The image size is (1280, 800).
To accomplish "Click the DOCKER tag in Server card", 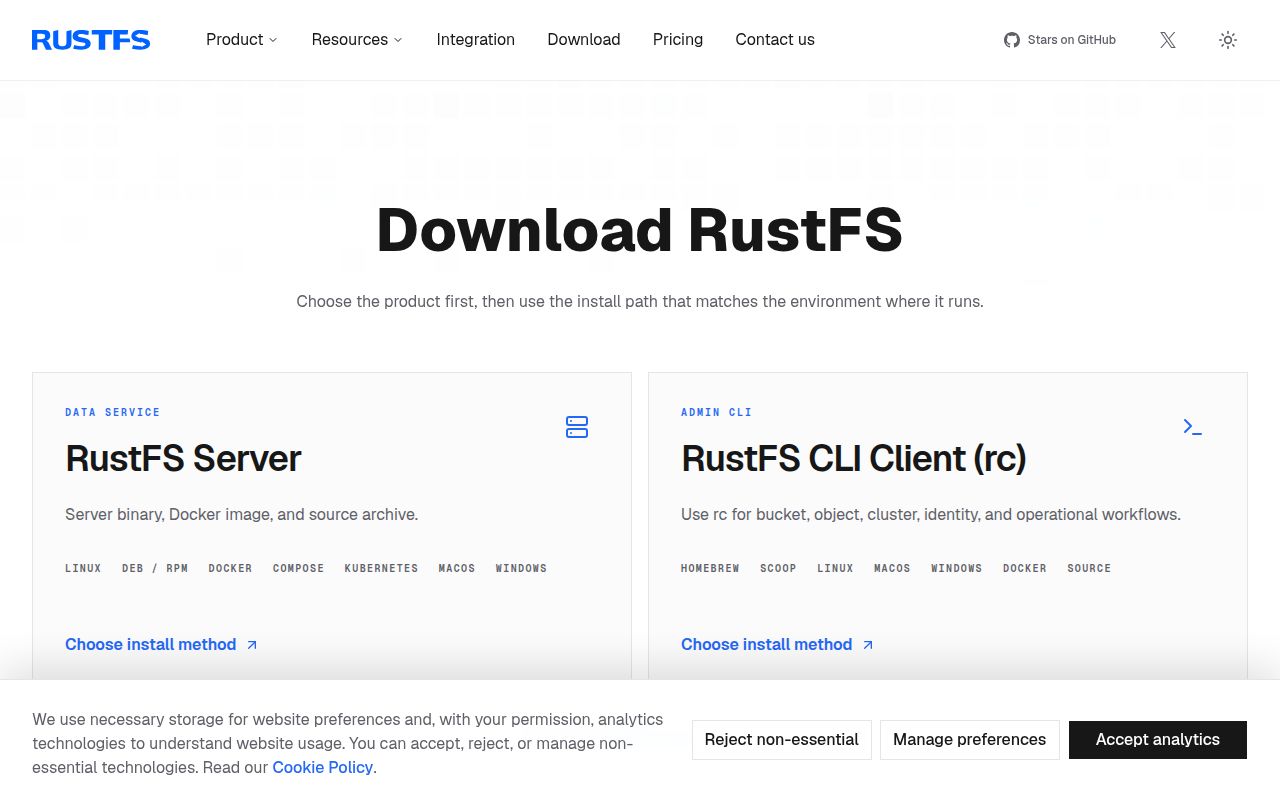I will pyautogui.click(x=231, y=568).
